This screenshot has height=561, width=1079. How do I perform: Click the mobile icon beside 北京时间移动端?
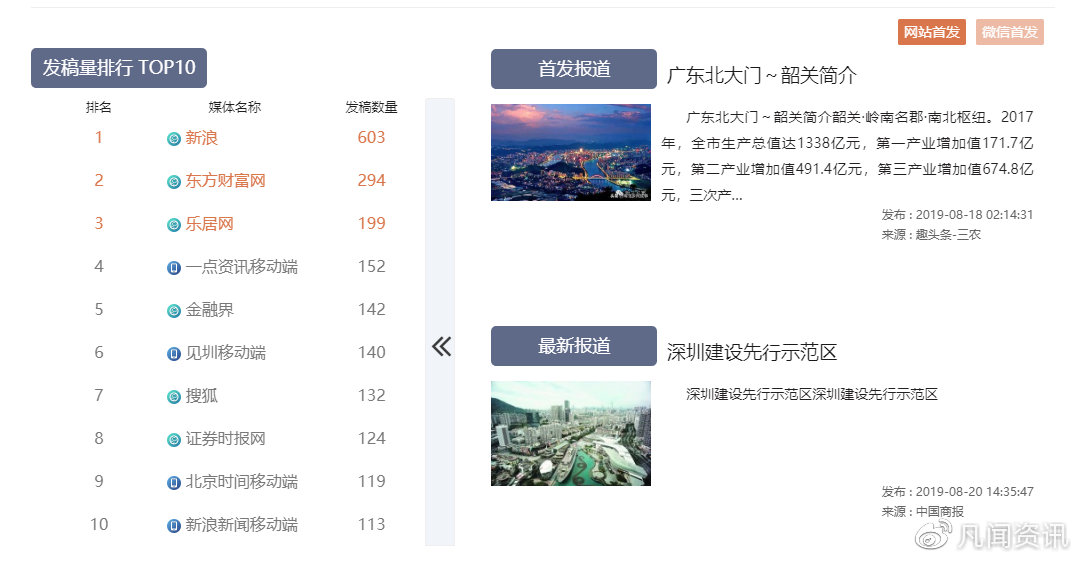point(174,483)
